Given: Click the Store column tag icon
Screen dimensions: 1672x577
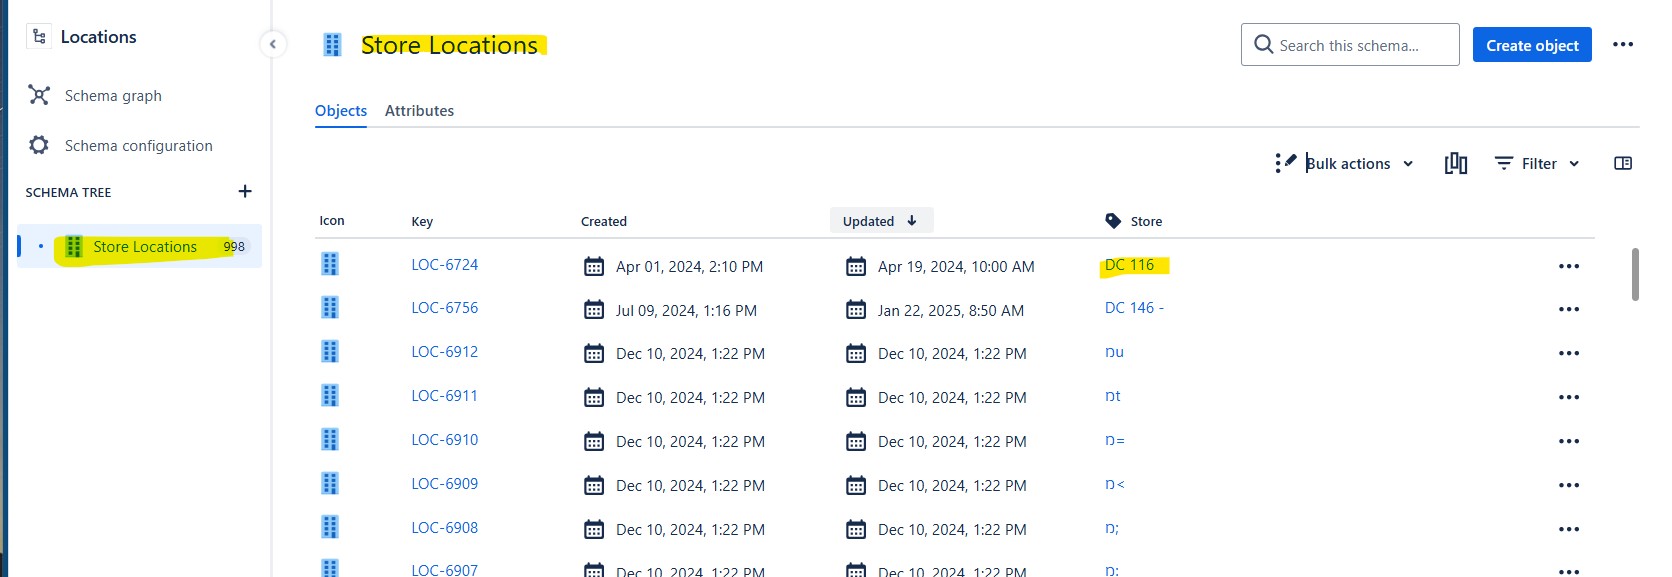Looking at the screenshot, I should 1113,221.
